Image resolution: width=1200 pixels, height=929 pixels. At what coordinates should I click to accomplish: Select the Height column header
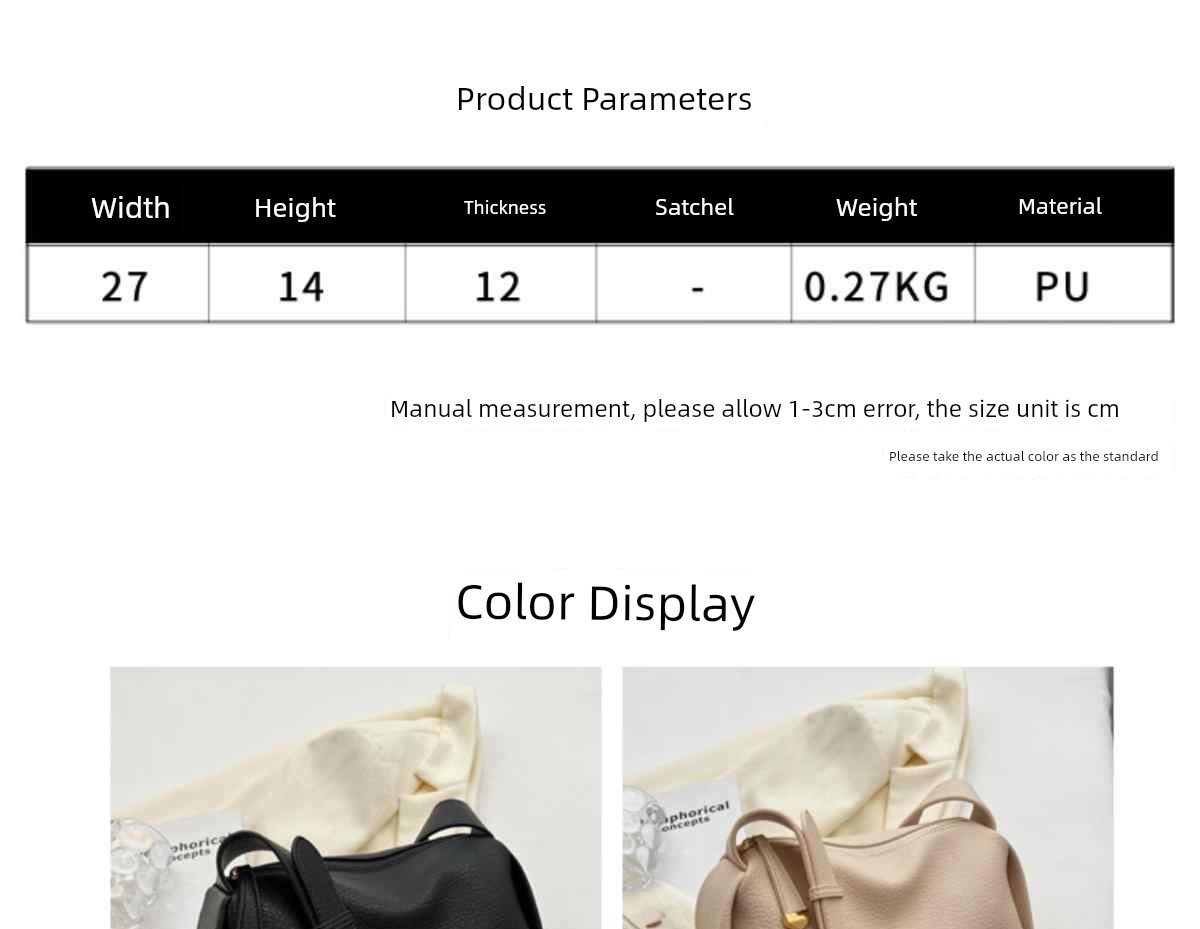(295, 207)
